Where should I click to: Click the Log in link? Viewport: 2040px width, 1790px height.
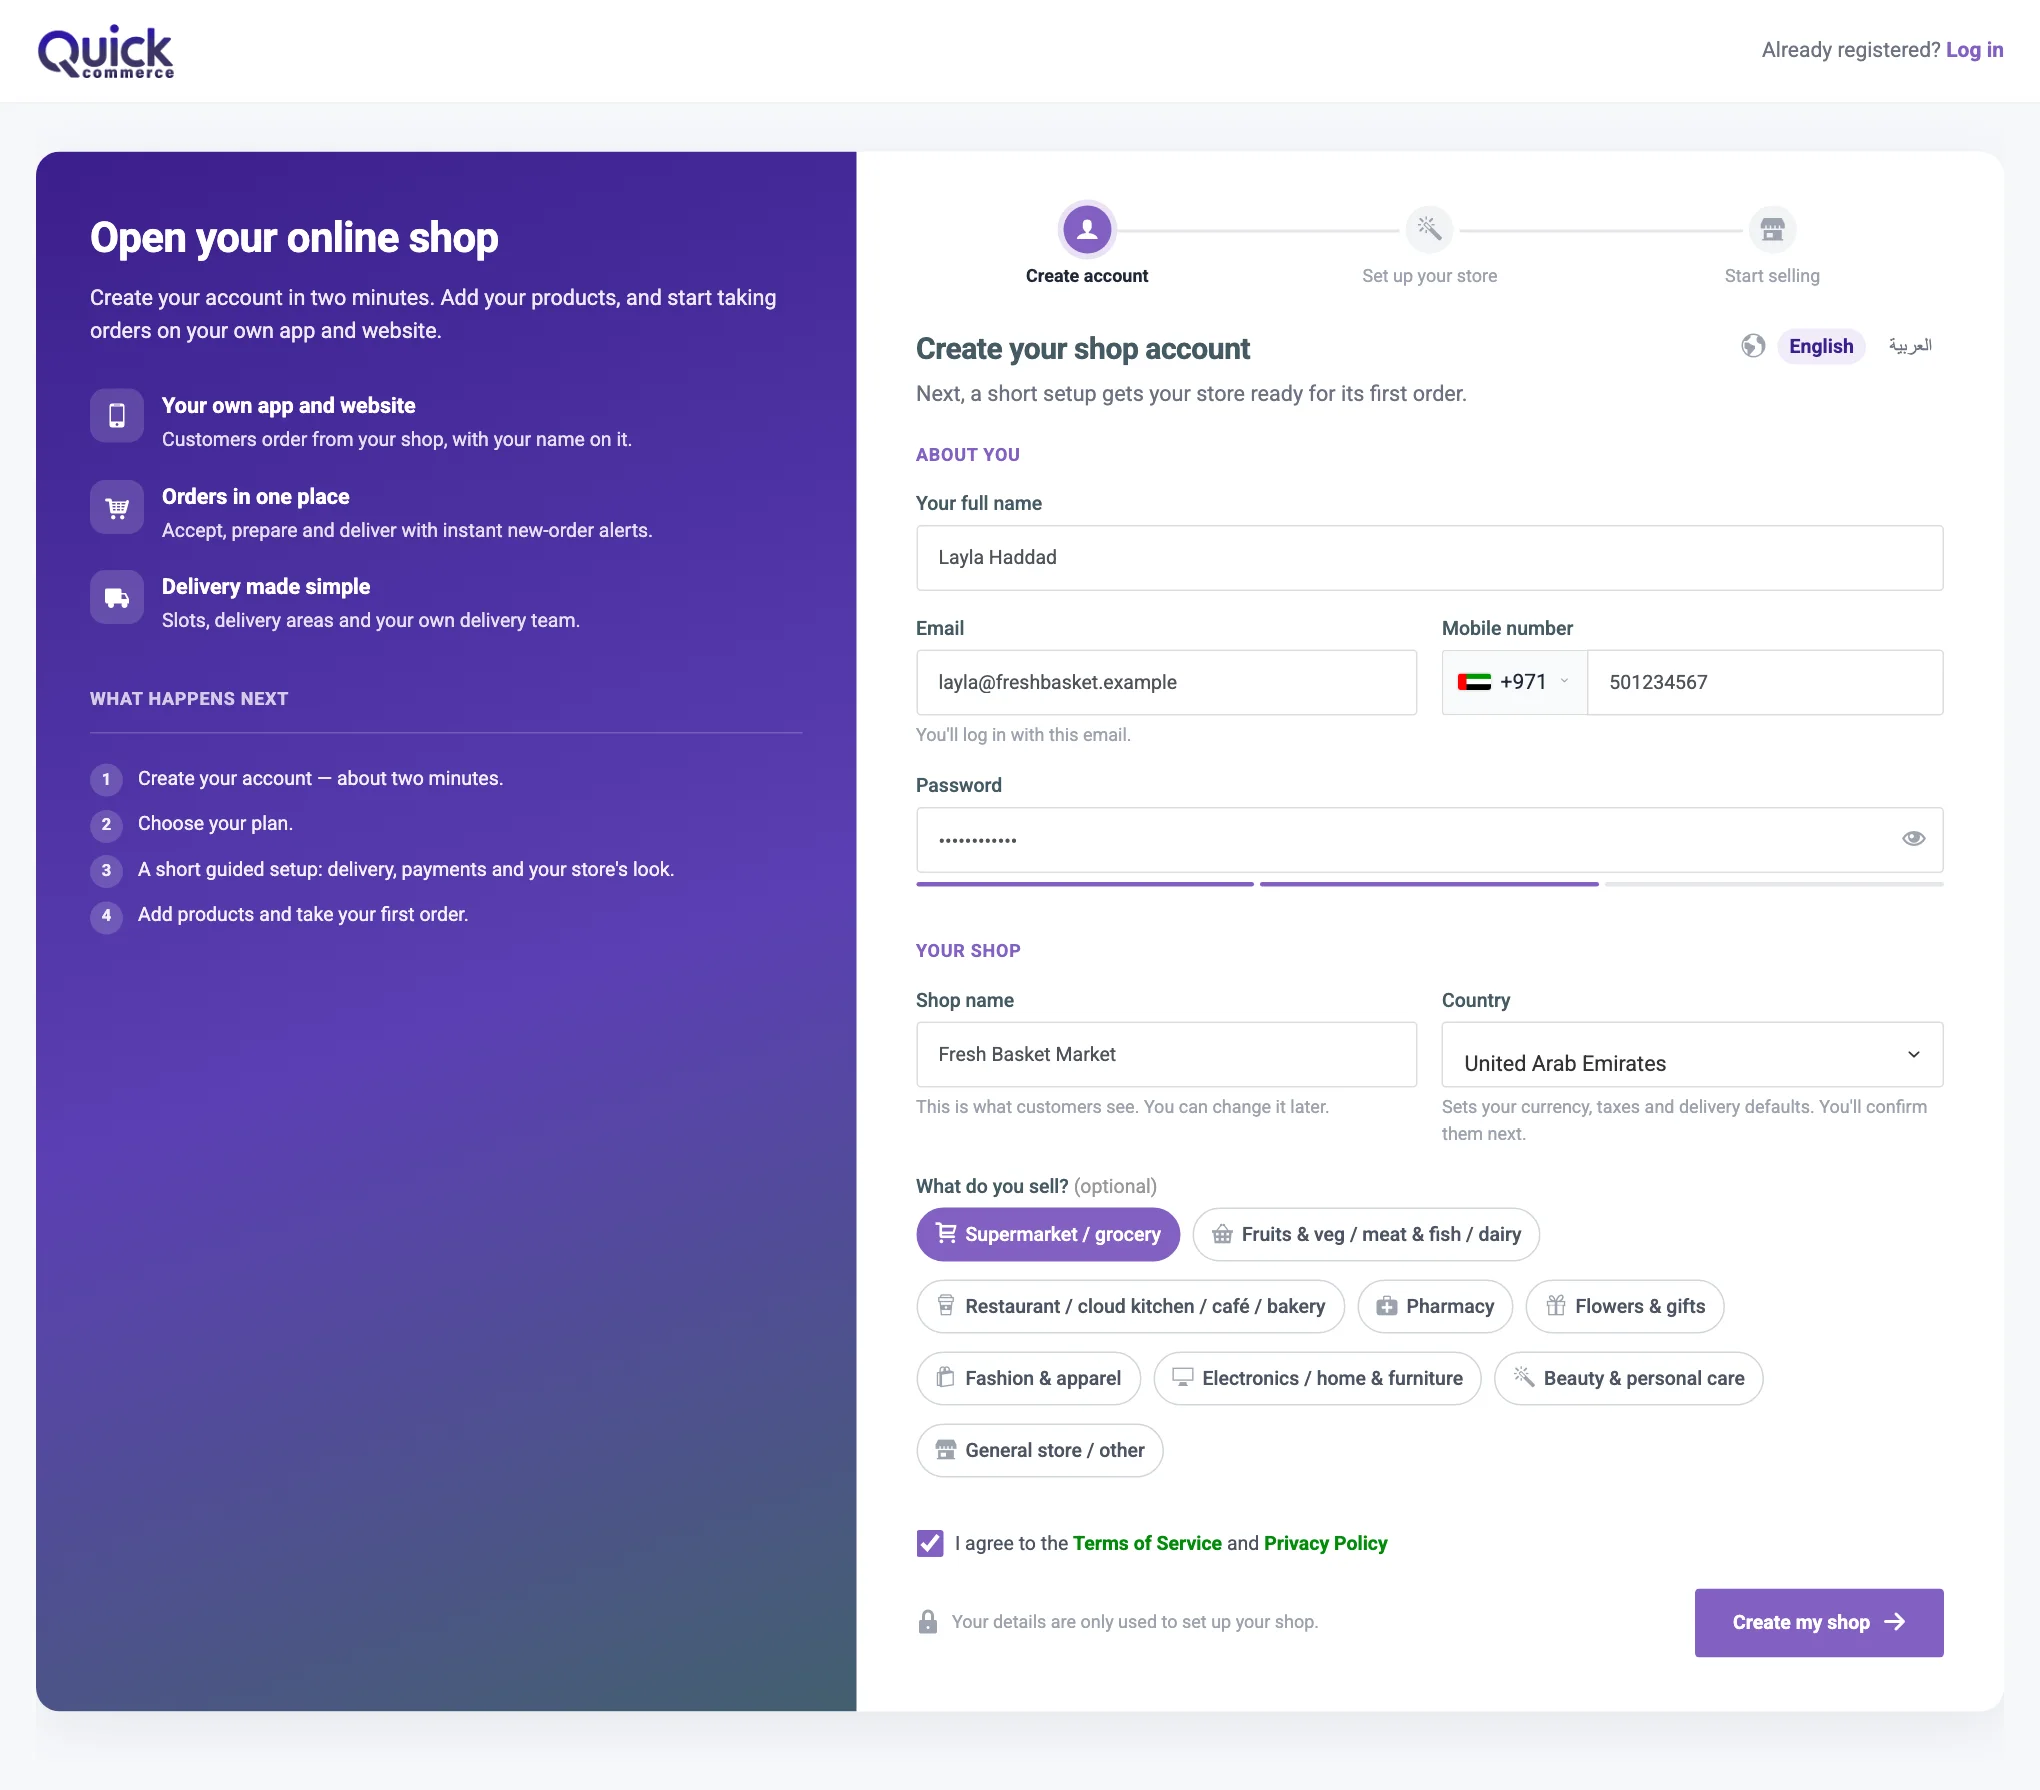tap(1974, 50)
